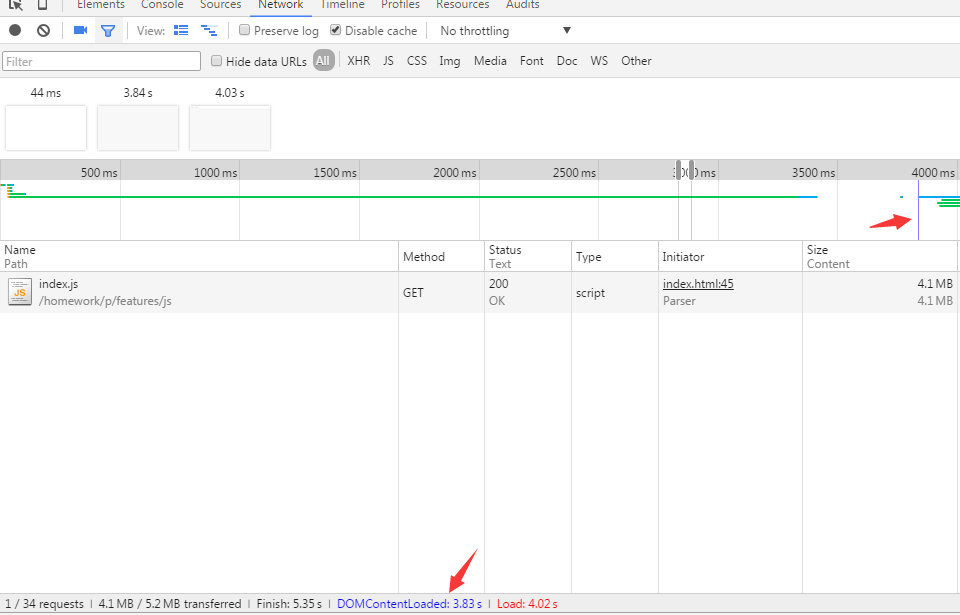Click the clear network log icon
Image resolution: width=960 pixels, height=615 pixels.
click(x=43, y=31)
